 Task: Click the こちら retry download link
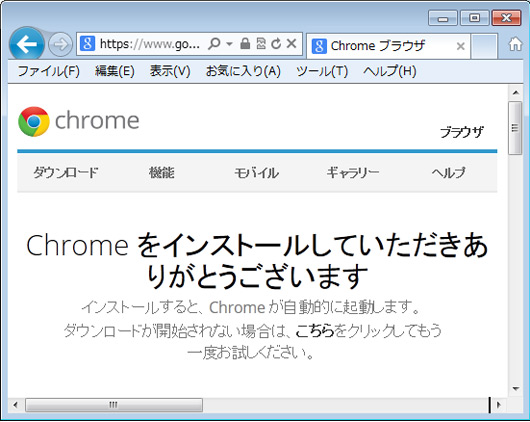coord(315,330)
